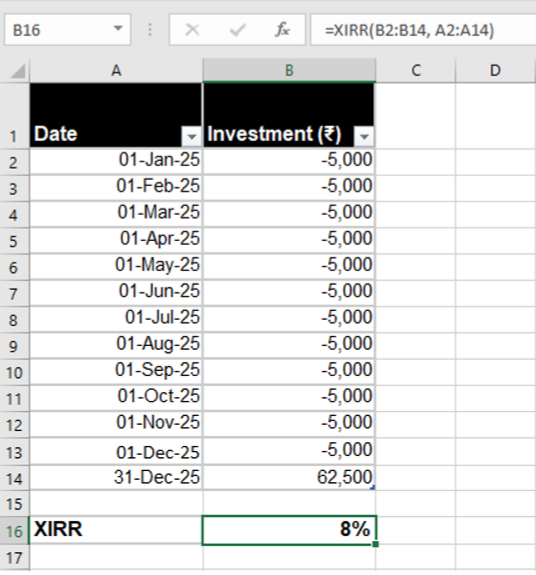This screenshot has width=536, height=575.
Task: Click the formula bar with XIRR formula
Action: pyautogui.click(x=423, y=30)
